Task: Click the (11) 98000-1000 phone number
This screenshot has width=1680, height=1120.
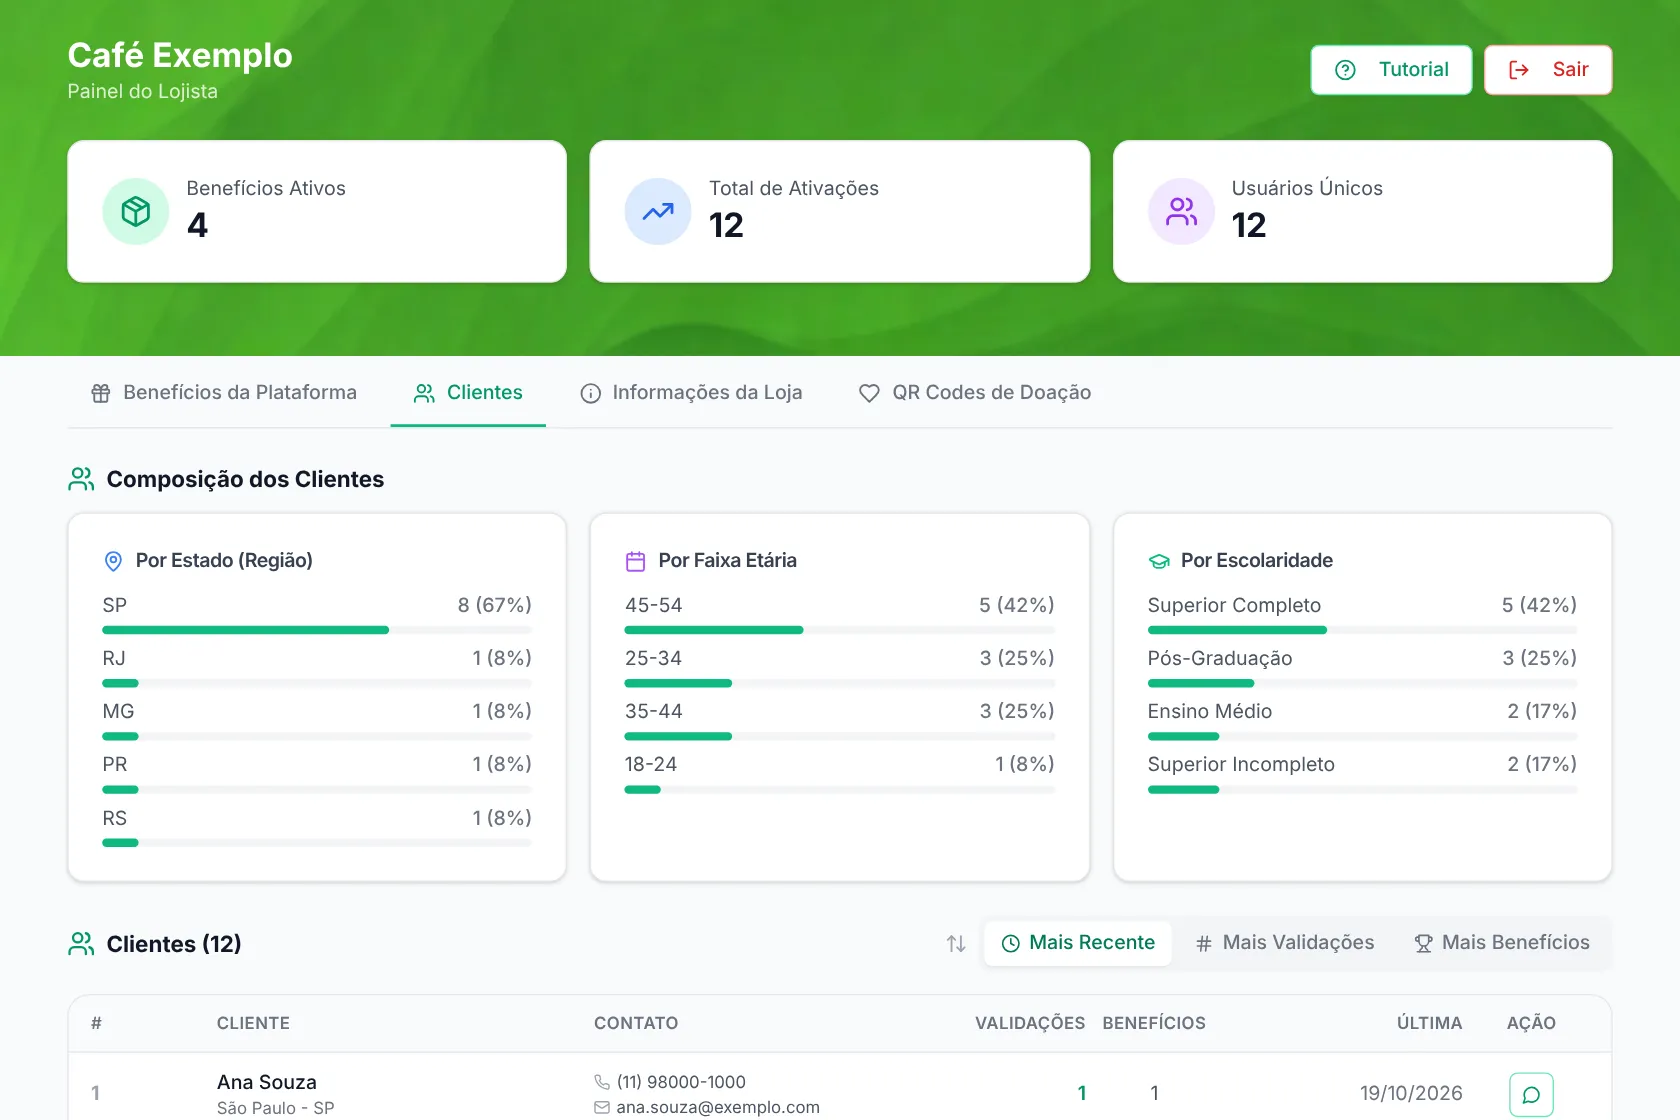Action: (681, 1082)
